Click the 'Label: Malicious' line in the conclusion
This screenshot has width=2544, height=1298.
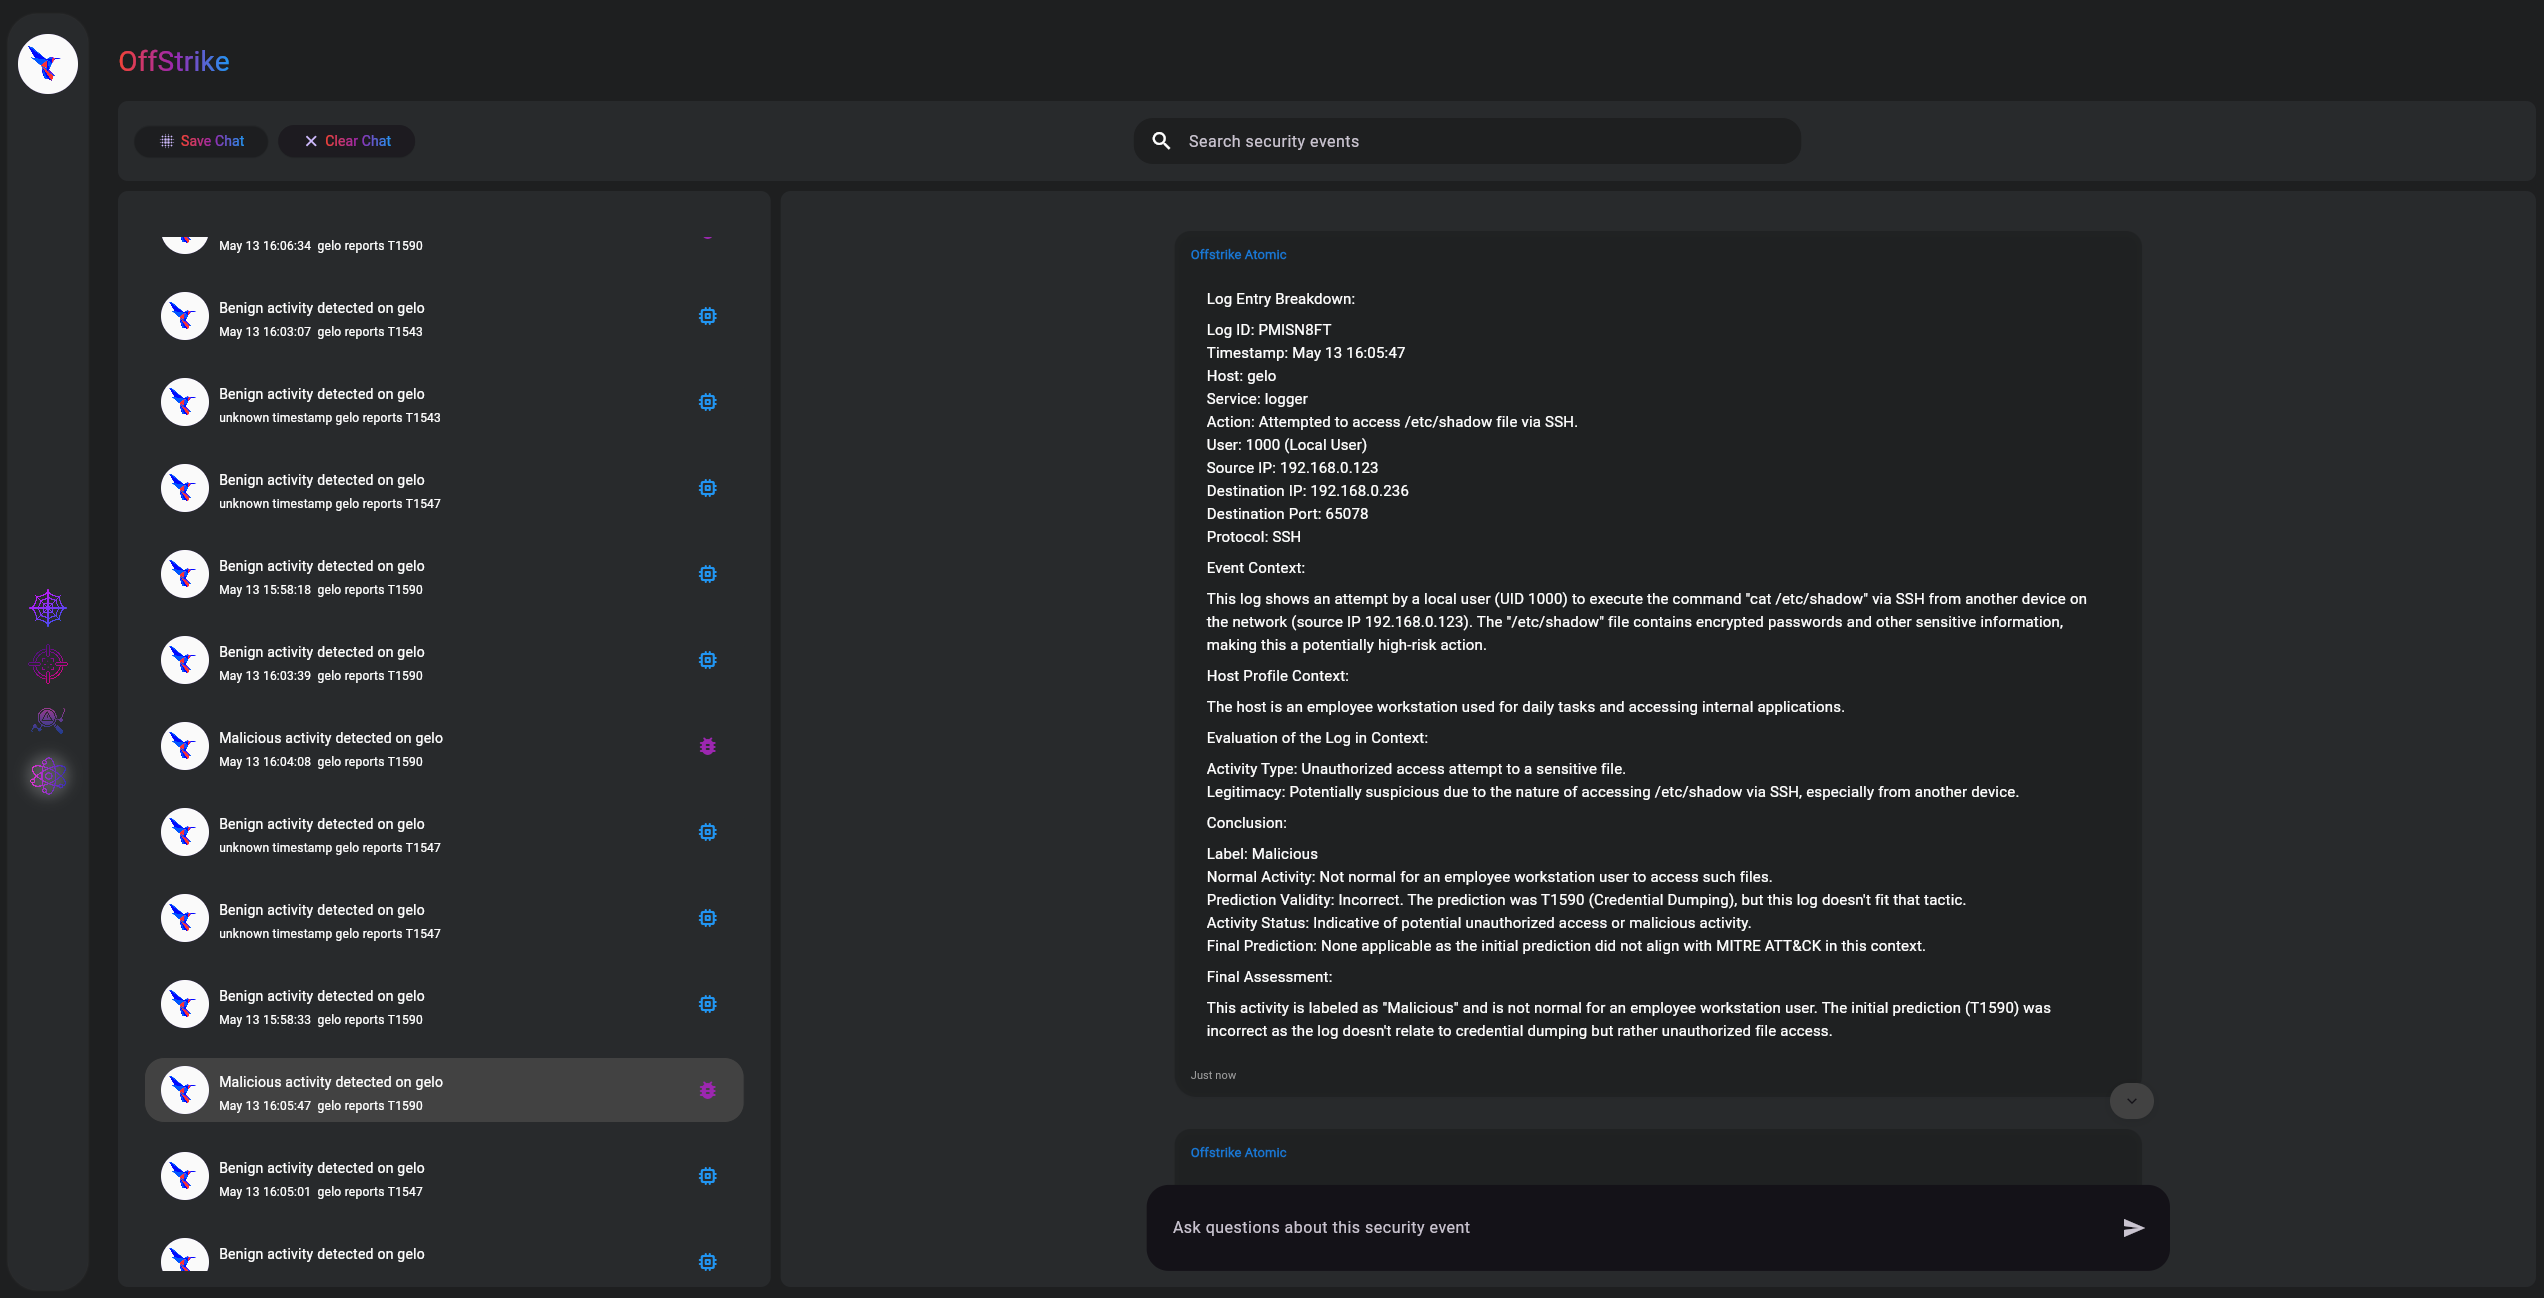tap(1261, 854)
